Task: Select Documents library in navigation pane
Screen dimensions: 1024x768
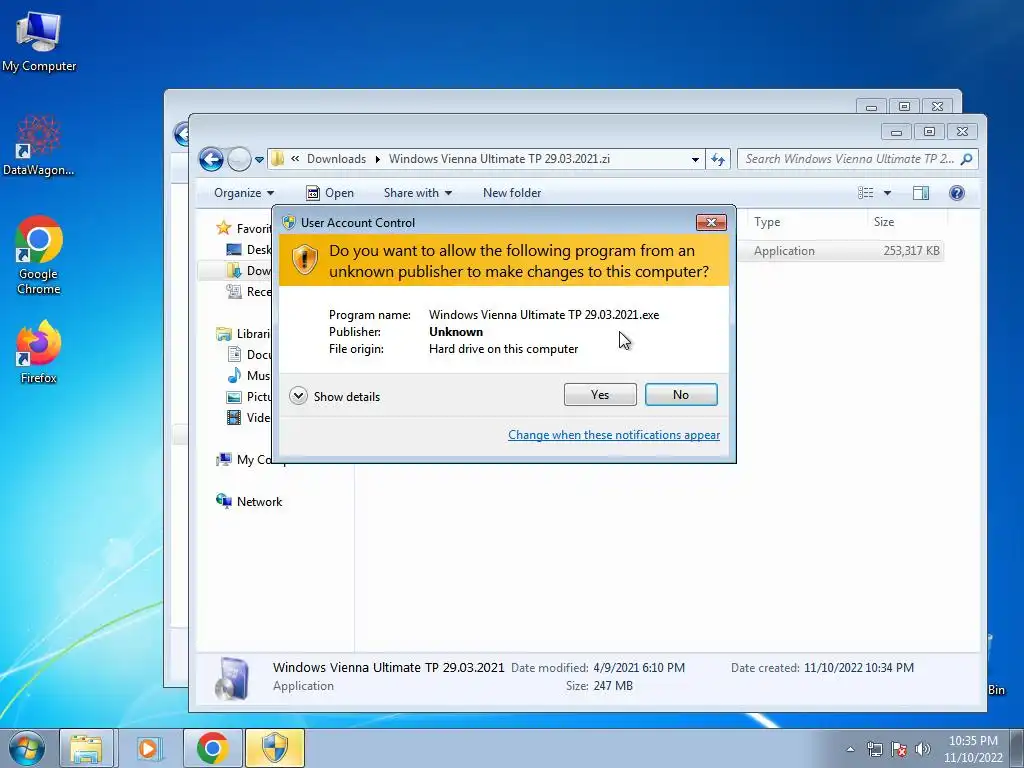Action: point(249,355)
